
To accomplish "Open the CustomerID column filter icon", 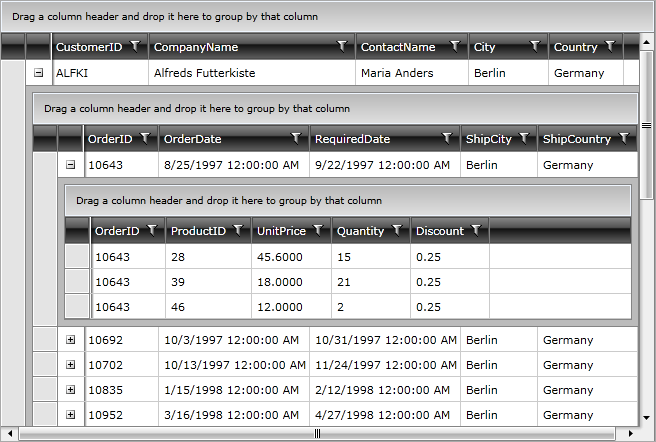I will (137, 46).
